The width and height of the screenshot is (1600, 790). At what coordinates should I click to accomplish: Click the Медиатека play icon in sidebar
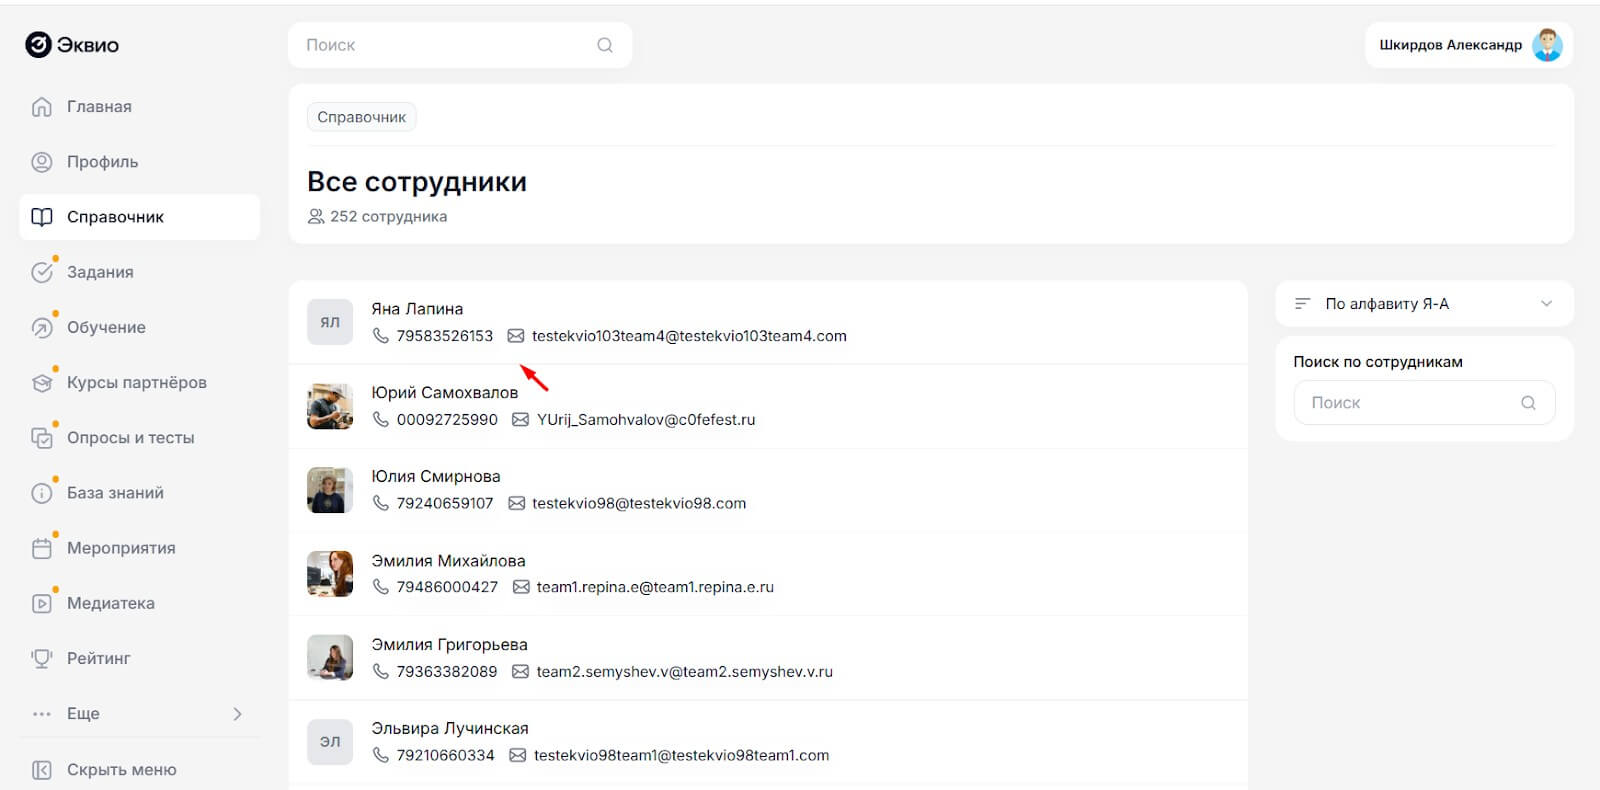(x=41, y=603)
